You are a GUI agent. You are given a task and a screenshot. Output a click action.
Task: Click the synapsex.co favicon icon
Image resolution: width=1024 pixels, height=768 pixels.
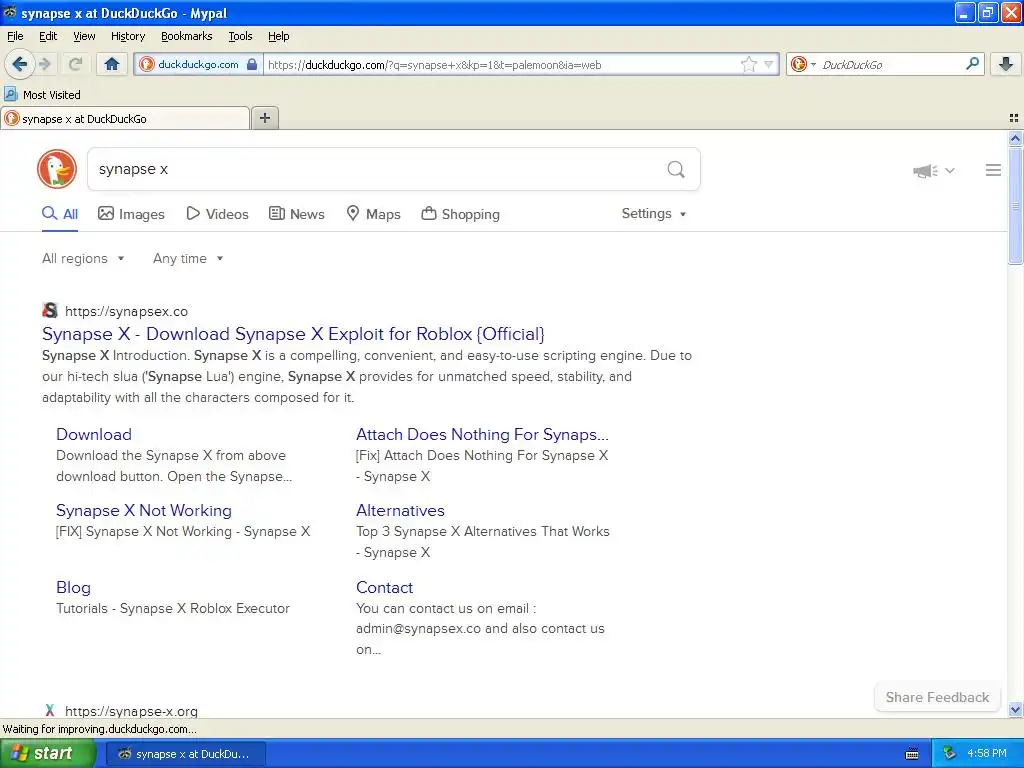(50, 310)
